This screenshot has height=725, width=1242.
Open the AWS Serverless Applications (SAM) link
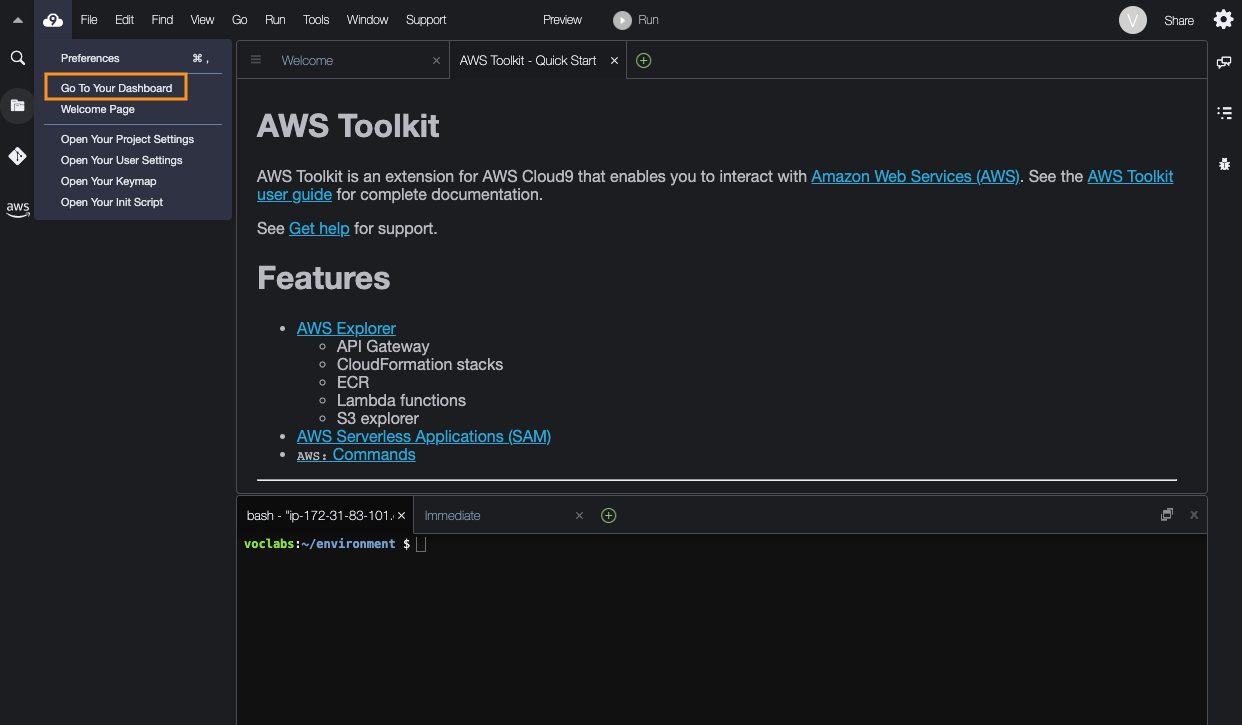coord(424,436)
